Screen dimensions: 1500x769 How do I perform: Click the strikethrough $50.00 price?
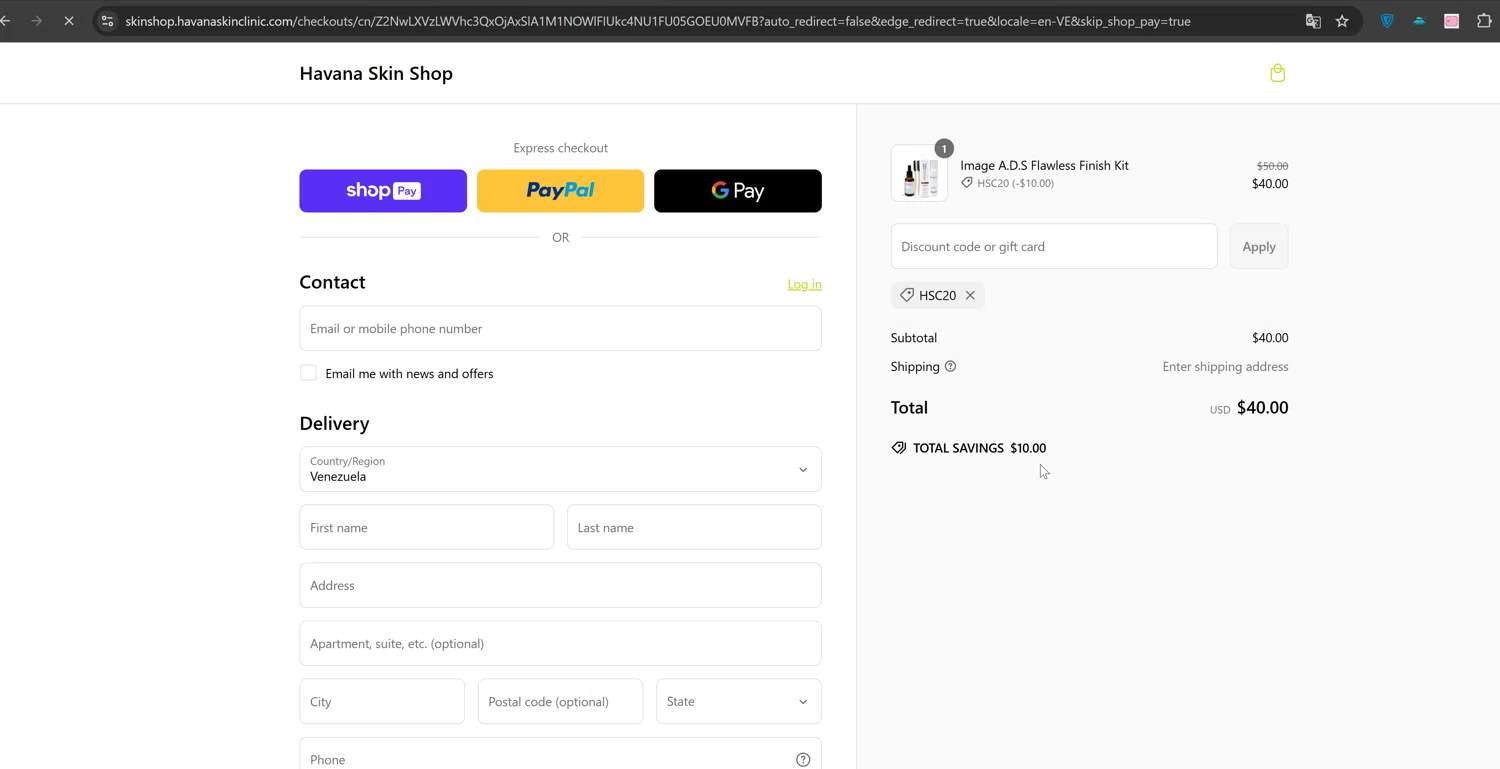coord(1272,166)
